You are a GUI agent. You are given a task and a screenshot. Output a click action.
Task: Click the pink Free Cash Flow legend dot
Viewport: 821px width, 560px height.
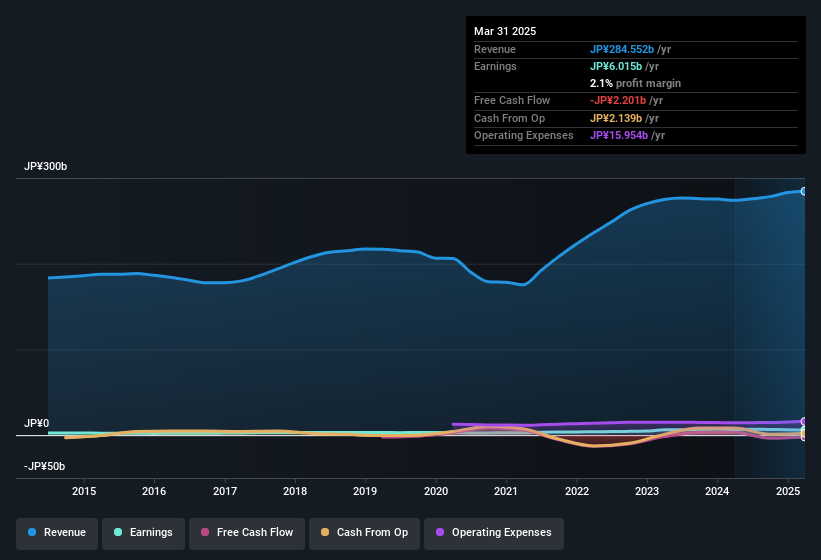click(x=205, y=532)
